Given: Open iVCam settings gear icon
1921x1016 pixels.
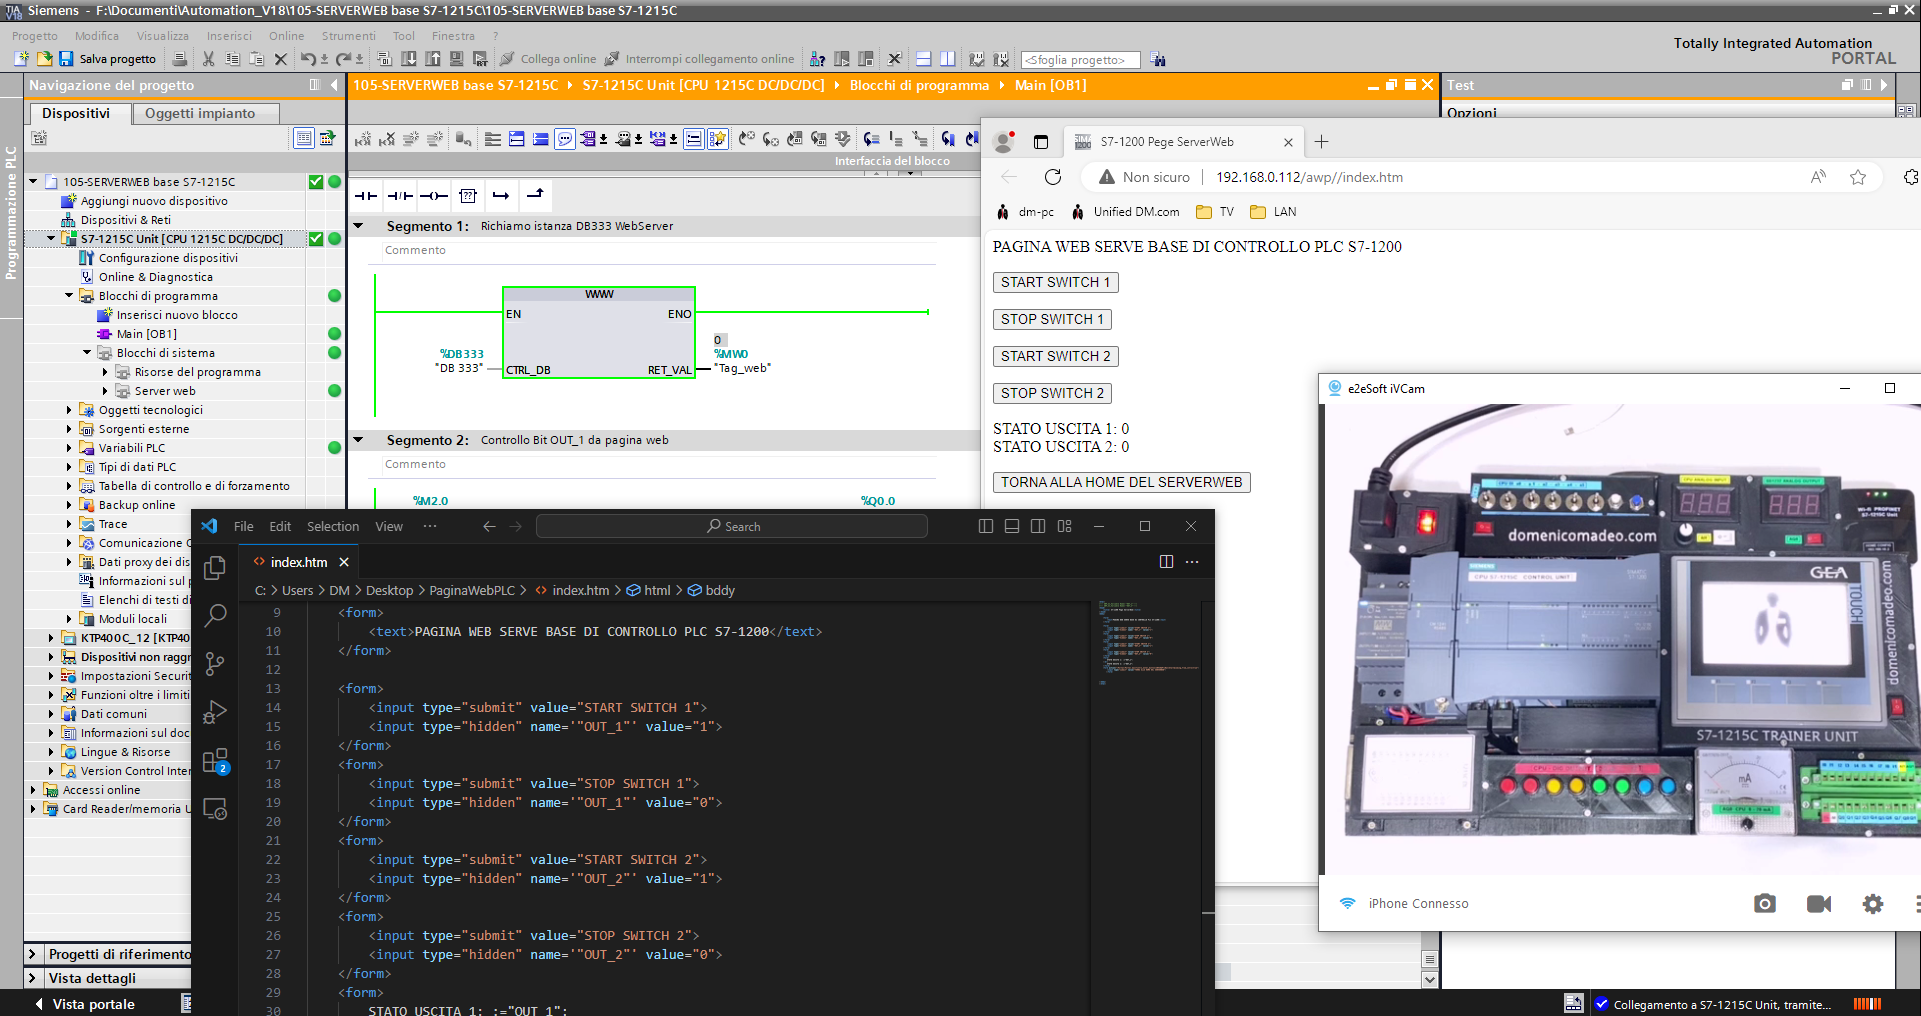Looking at the screenshot, I should pos(1872,903).
